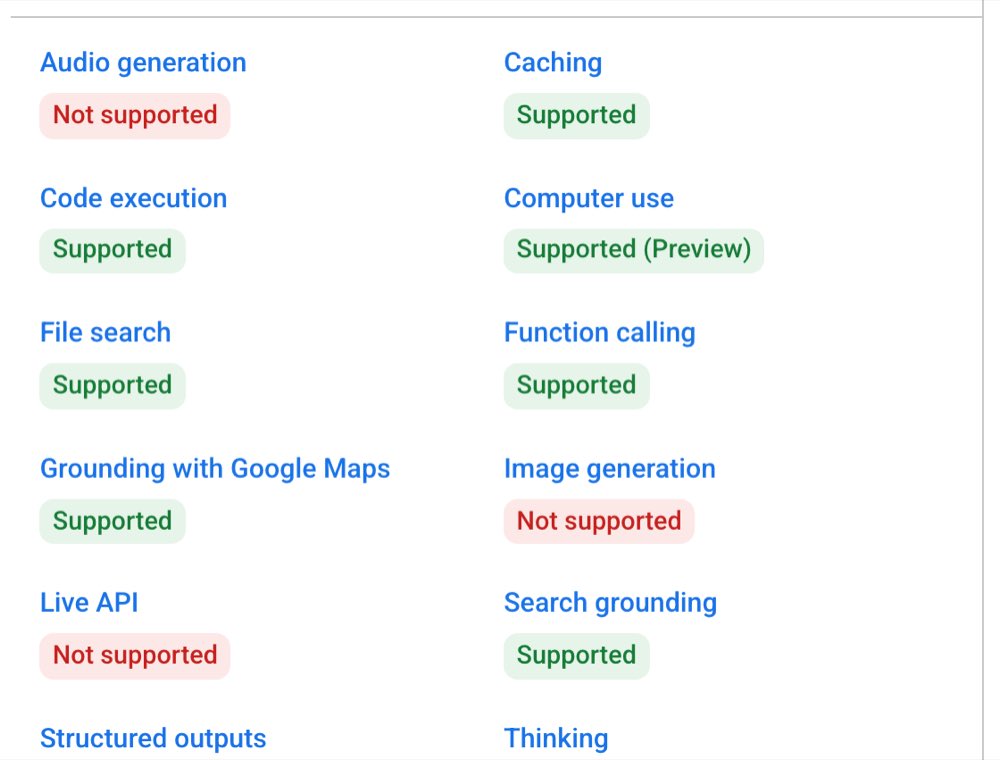This screenshot has height=760, width=1000.
Task: Open the Thinking link
Action: 555,738
